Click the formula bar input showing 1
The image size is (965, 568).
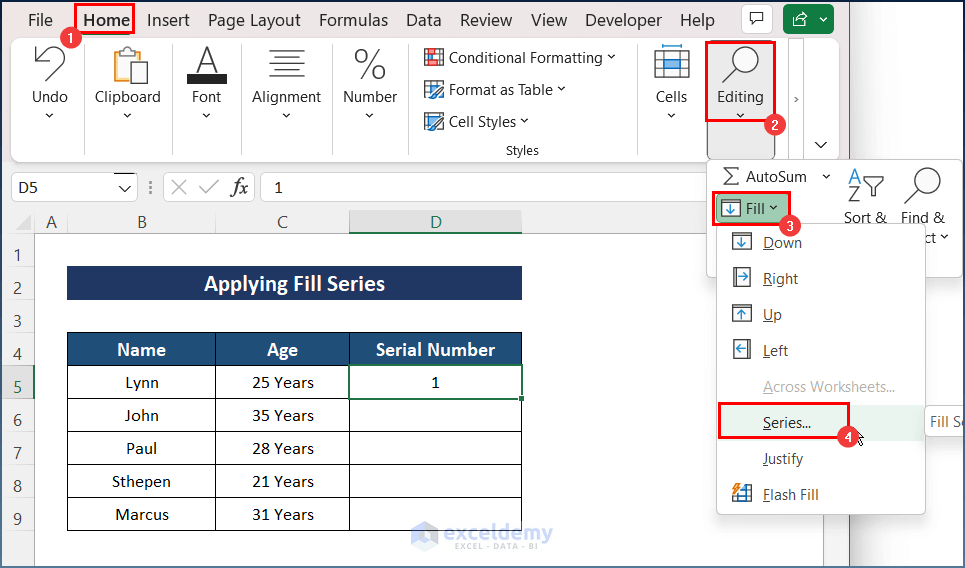pyautogui.click(x=483, y=187)
